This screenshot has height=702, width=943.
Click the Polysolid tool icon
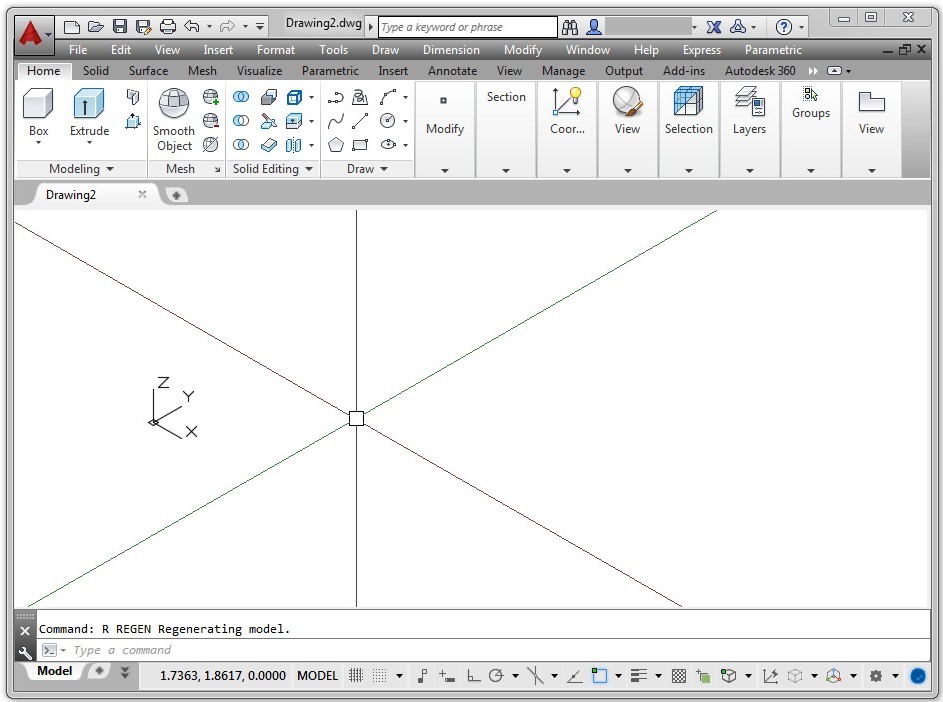(x=133, y=96)
